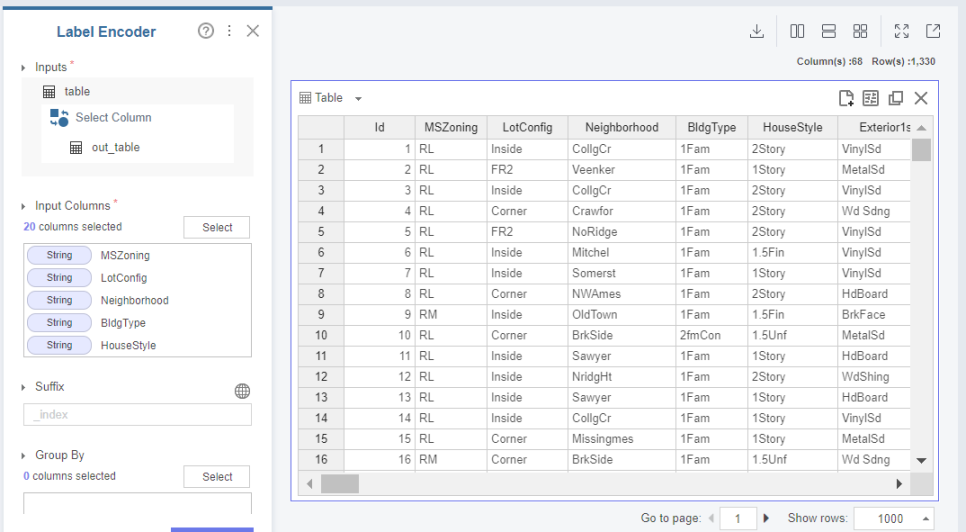This screenshot has height=532, width=966.
Task: Close the Table pane
Action: point(921,98)
